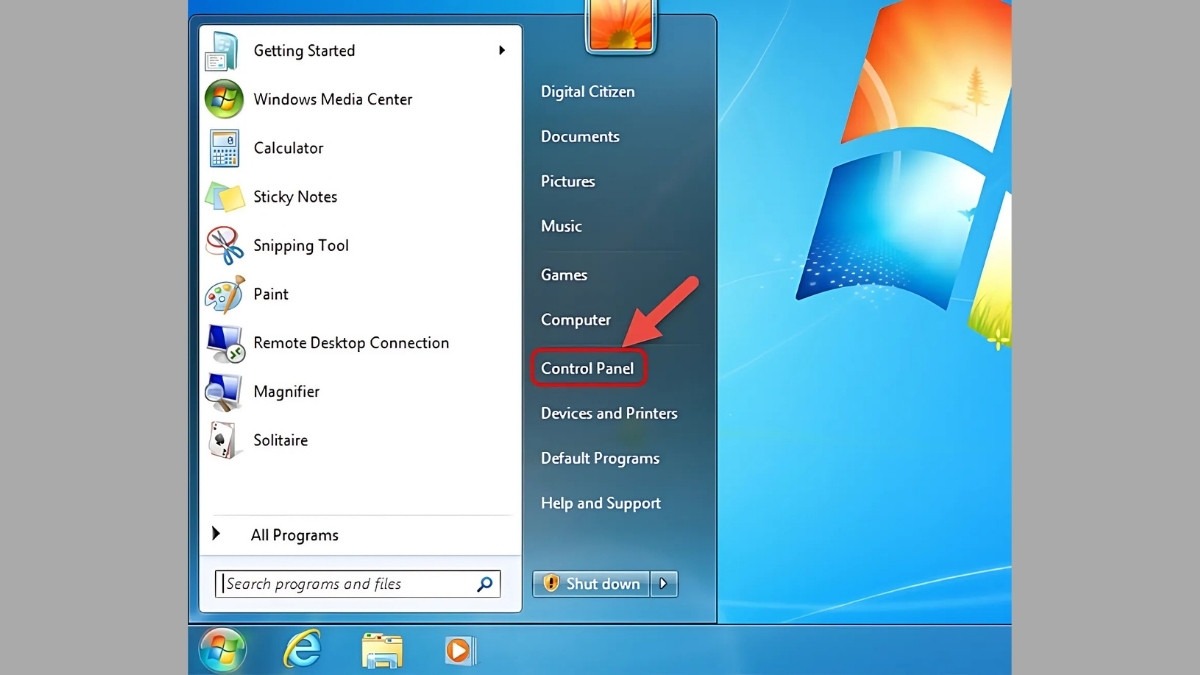The height and width of the screenshot is (675, 1200).
Task: Click the Sticky Notes text label
Action: point(295,197)
